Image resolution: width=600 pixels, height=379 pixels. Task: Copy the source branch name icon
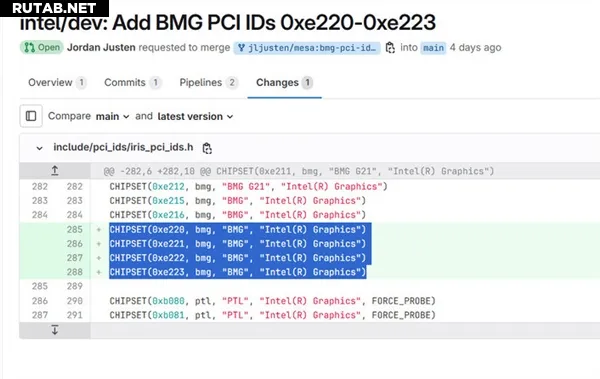390,48
